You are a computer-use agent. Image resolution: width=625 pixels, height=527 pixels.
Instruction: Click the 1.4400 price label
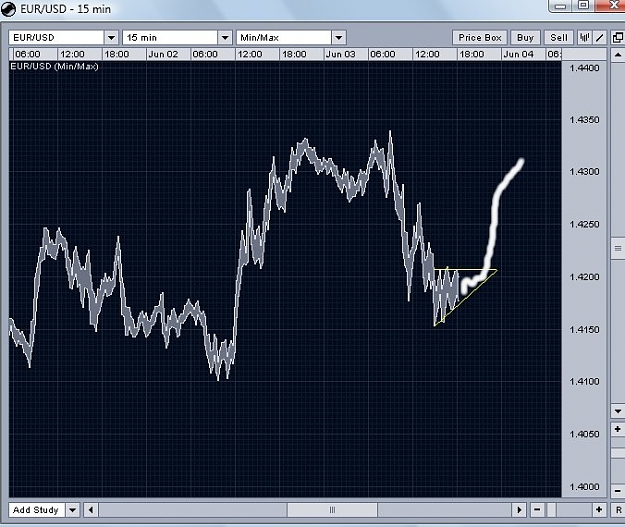[584, 68]
